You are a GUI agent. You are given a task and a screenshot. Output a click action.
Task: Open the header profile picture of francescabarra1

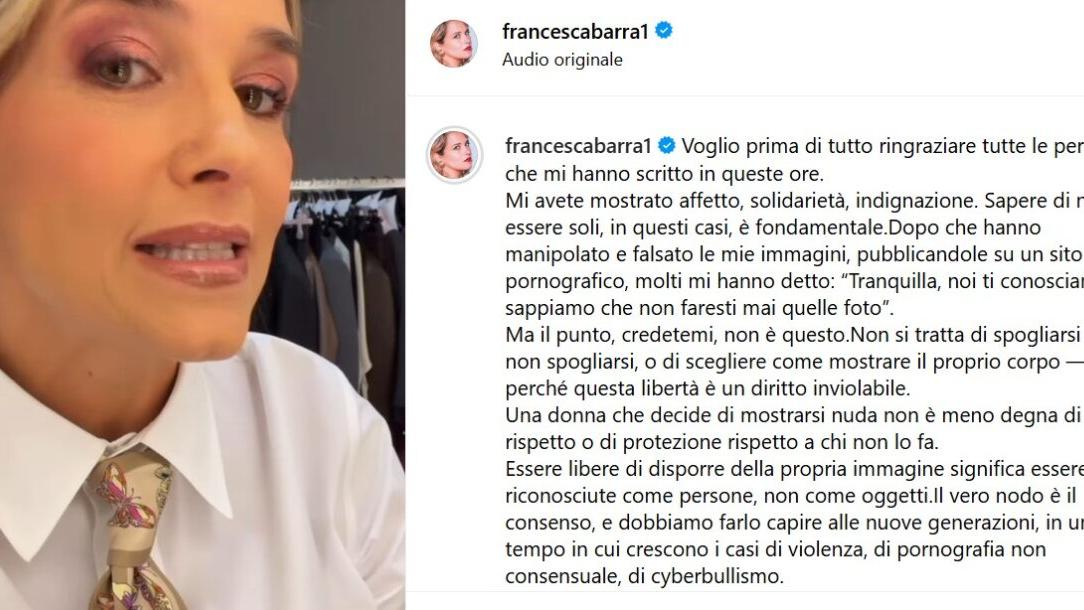tap(454, 43)
